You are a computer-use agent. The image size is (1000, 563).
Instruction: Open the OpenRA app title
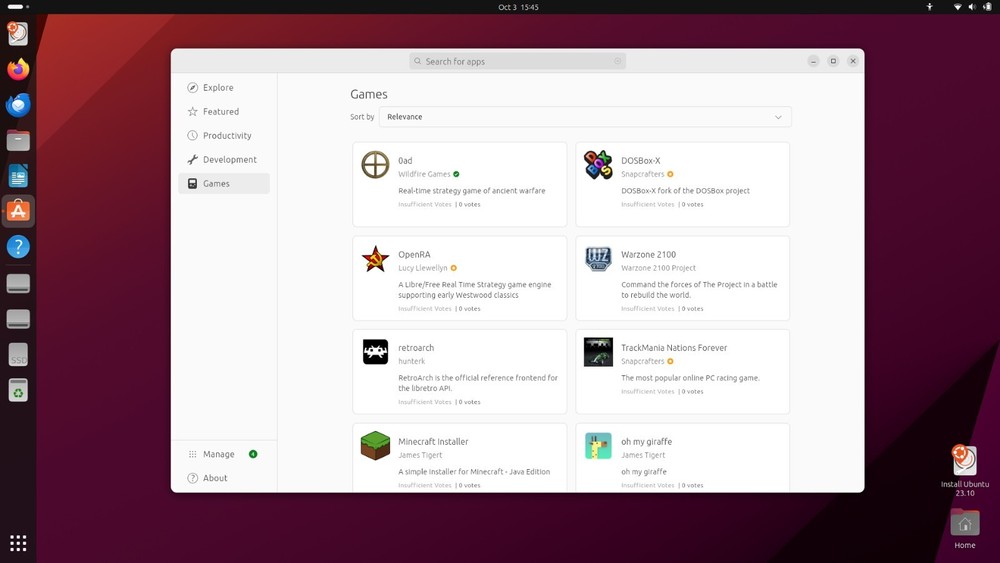coord(414,254)
